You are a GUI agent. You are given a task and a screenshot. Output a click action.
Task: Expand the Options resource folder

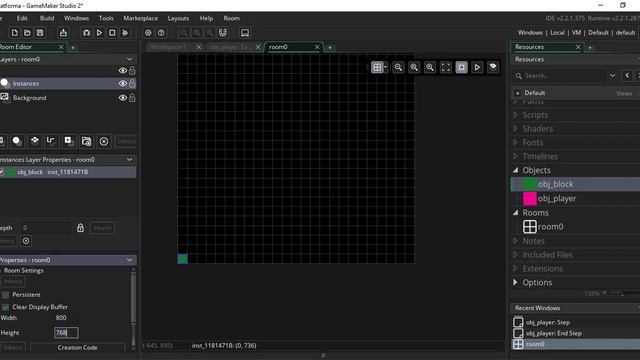[516, 282]
